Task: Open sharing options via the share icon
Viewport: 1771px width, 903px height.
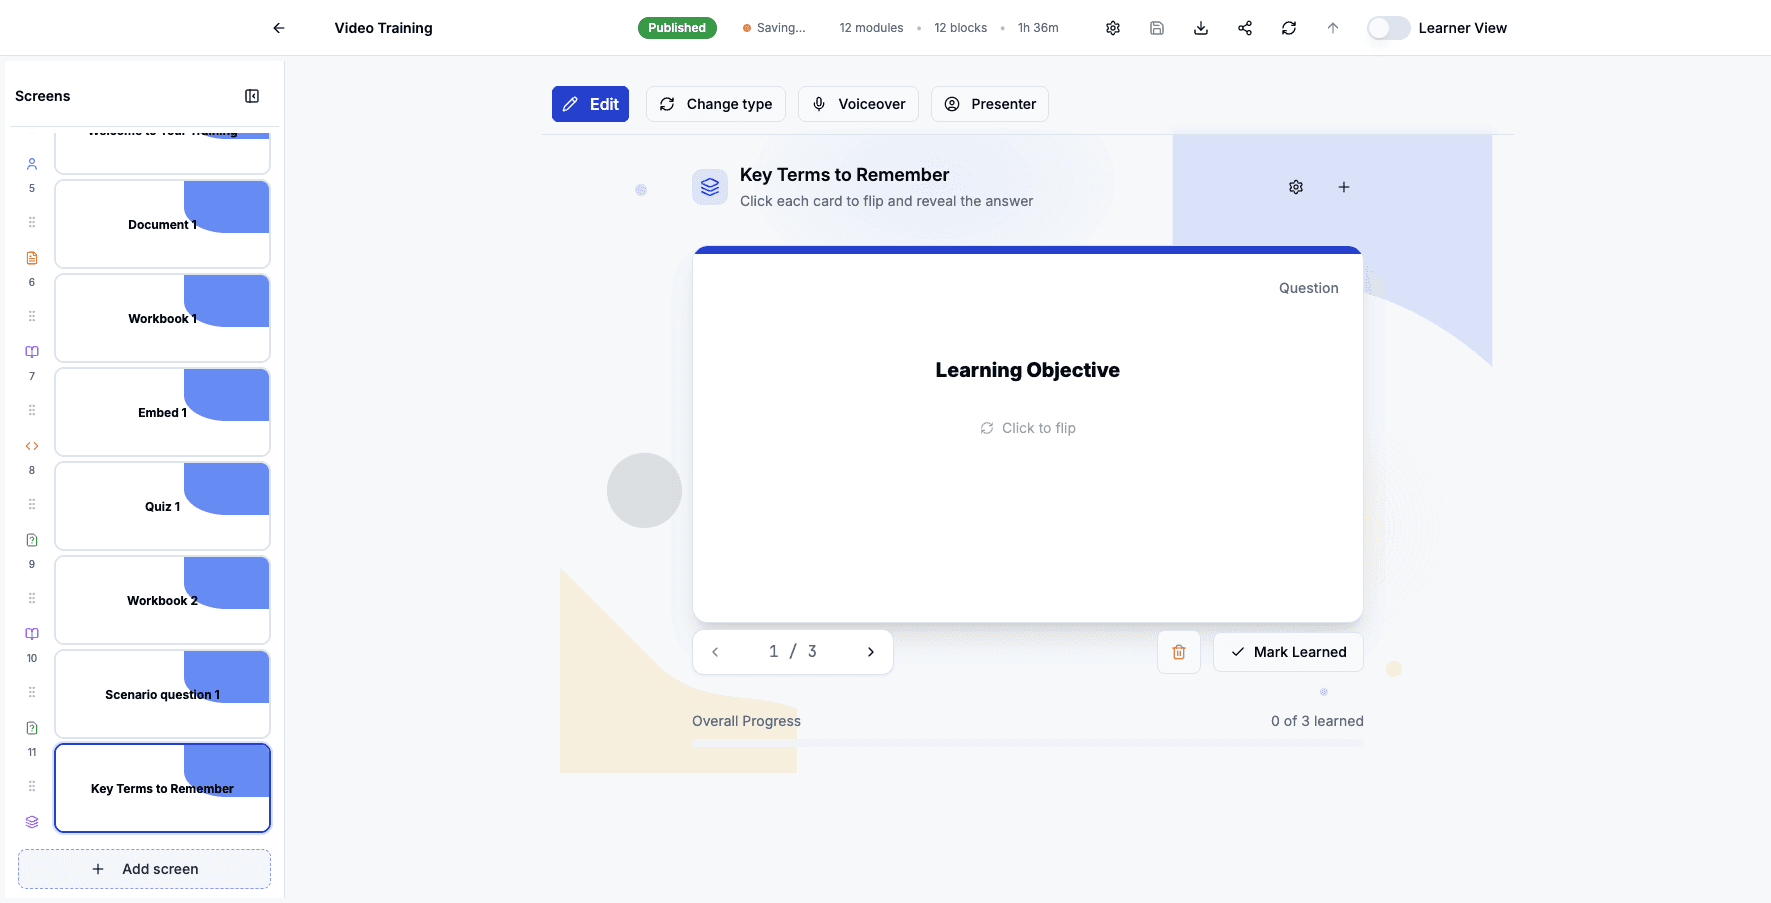Action: point(1244,27)
